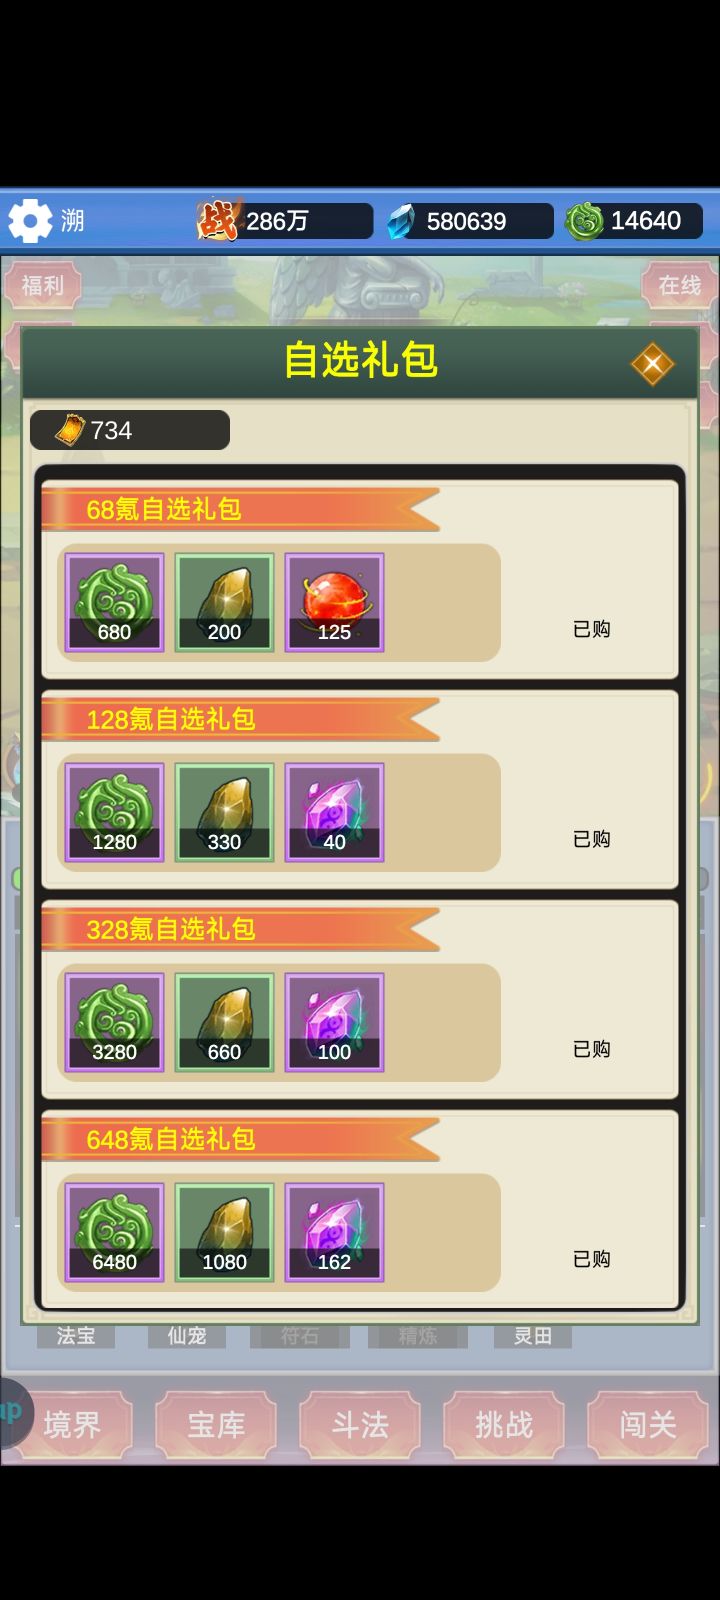
Task: Open the 境界 bottom tab
Action: click(72, 1424)
